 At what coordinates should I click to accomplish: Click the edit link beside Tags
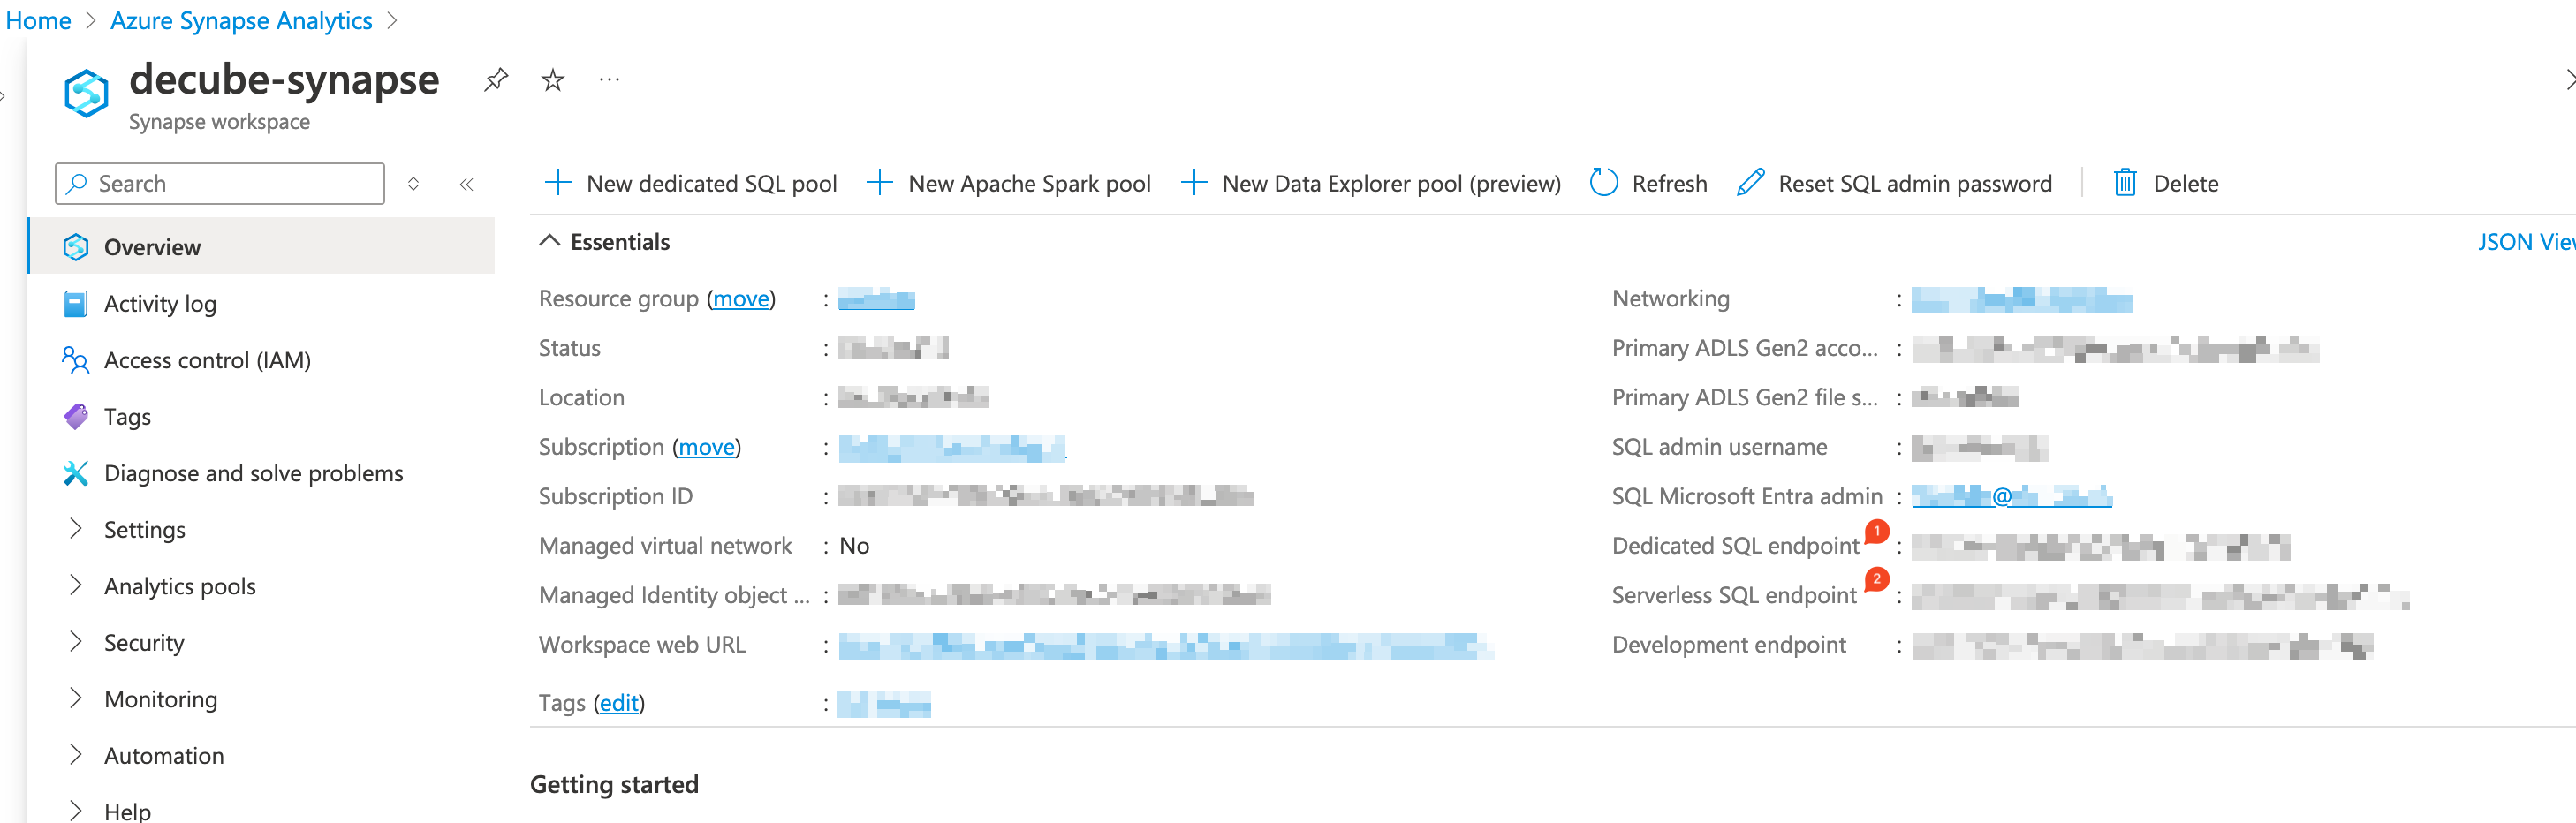tap(618, 703)
